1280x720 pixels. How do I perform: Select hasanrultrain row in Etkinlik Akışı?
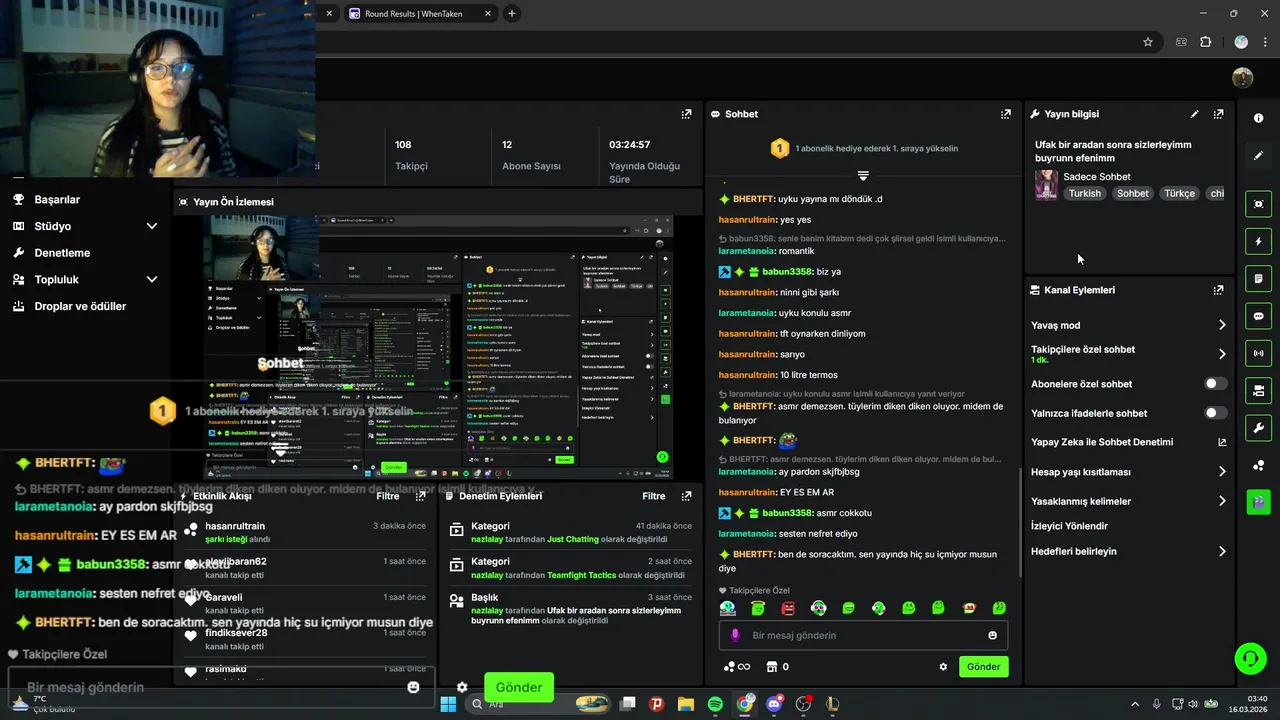(306, 532)
